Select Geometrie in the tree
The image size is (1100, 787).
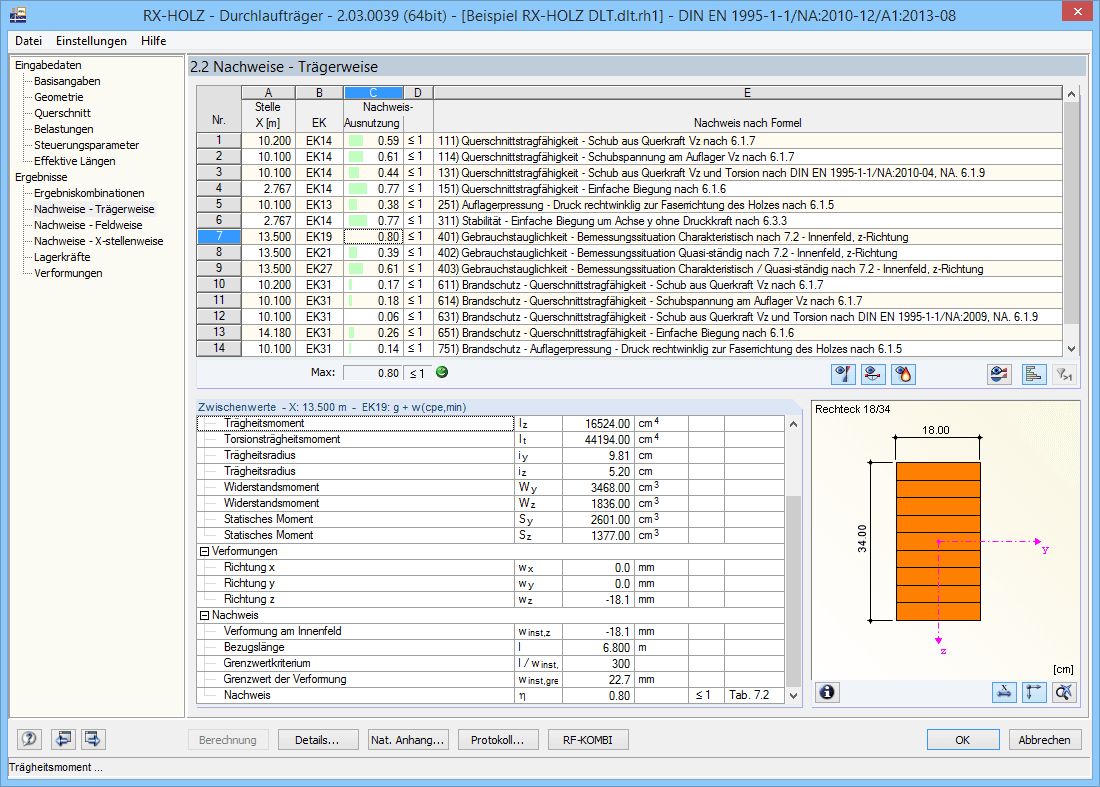pyautogui.click(x=58, y=97)
